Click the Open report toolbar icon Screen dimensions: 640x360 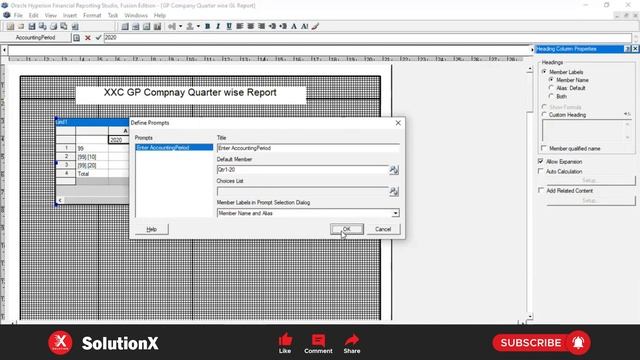[21, 27]
